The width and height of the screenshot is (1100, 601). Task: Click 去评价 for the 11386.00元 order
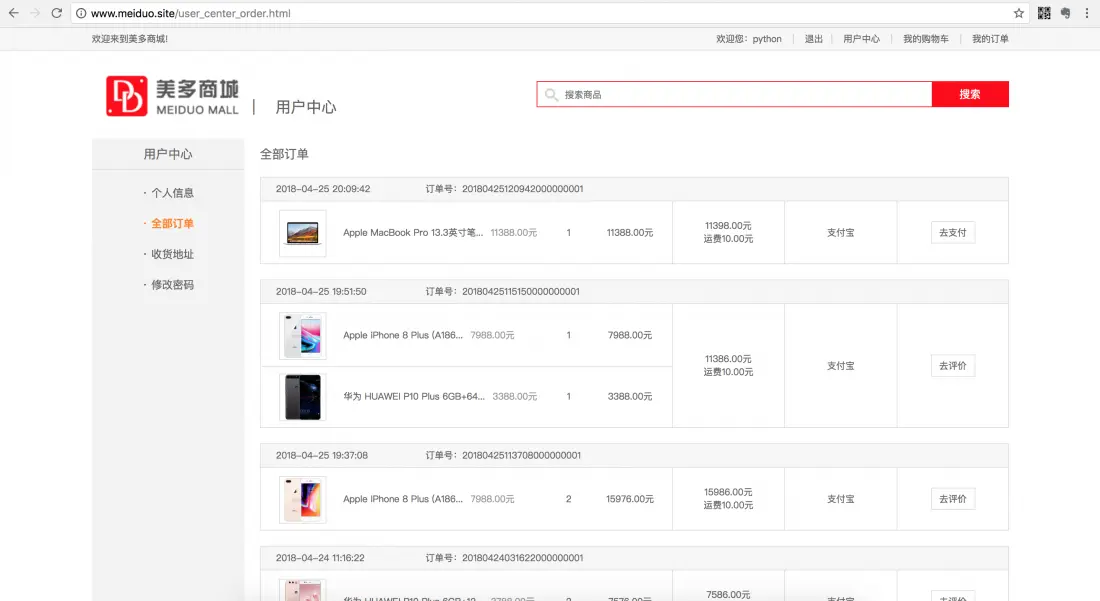pyautogui.click(x=953, y=365)
